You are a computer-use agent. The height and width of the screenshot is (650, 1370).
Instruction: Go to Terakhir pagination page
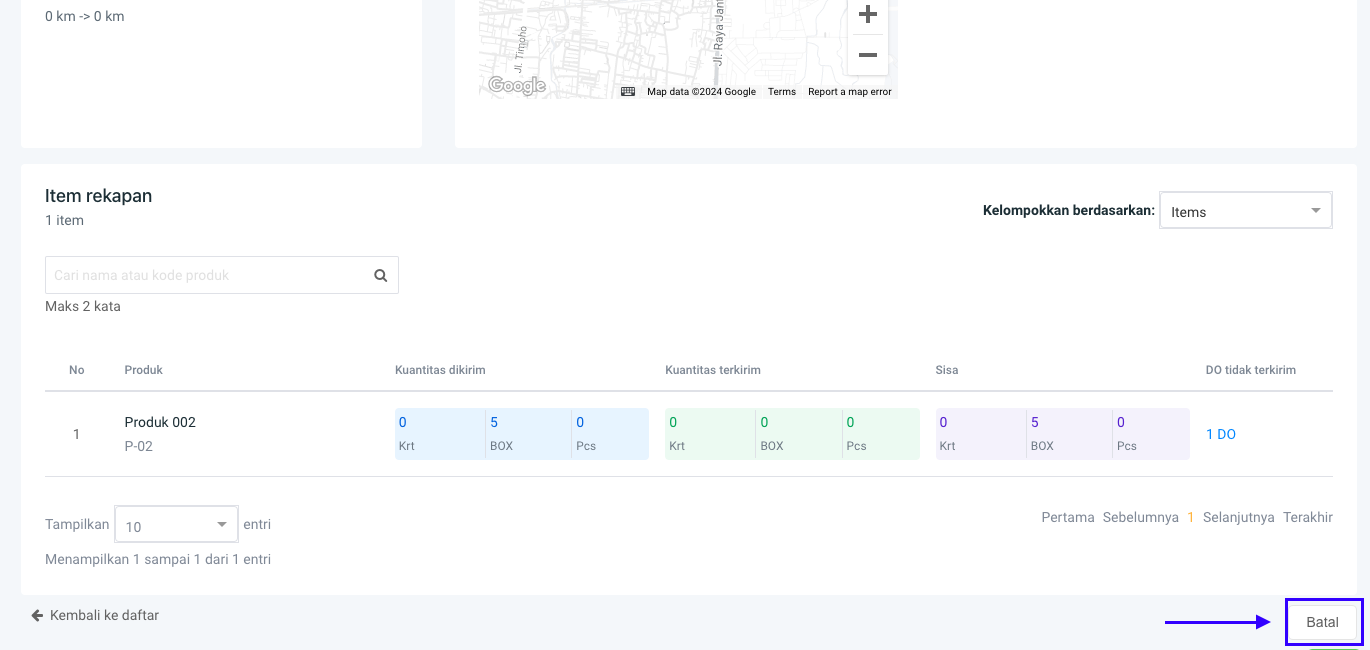click(x=1307, y=517)
